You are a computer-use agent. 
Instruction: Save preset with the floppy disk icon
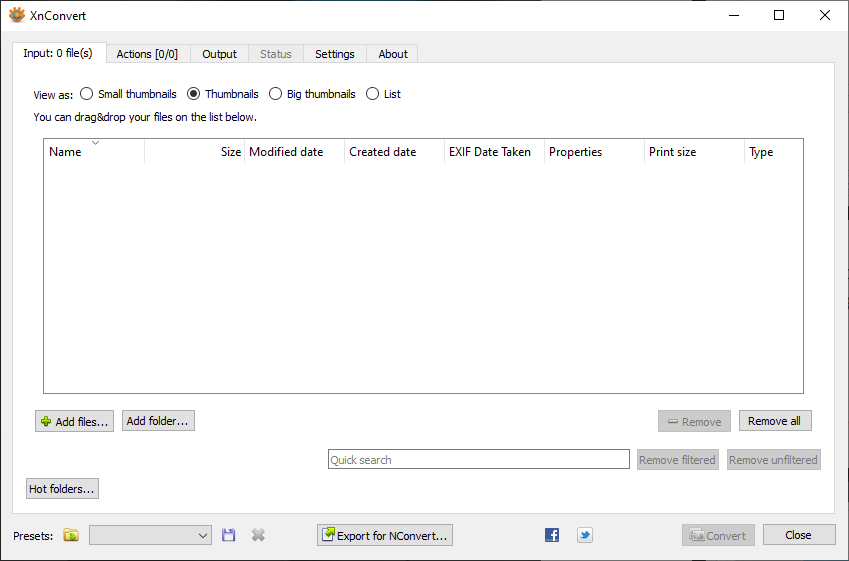tap(228, 536)
